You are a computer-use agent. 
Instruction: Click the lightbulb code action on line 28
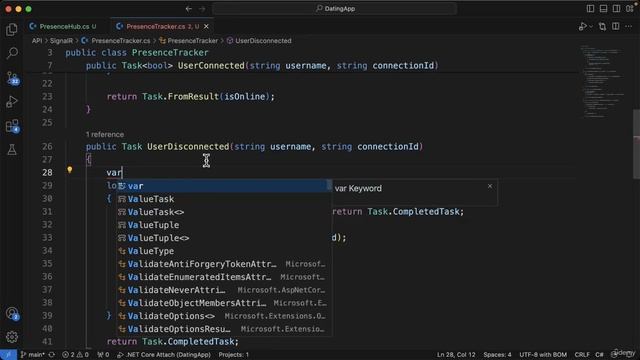tap(70, 169)
